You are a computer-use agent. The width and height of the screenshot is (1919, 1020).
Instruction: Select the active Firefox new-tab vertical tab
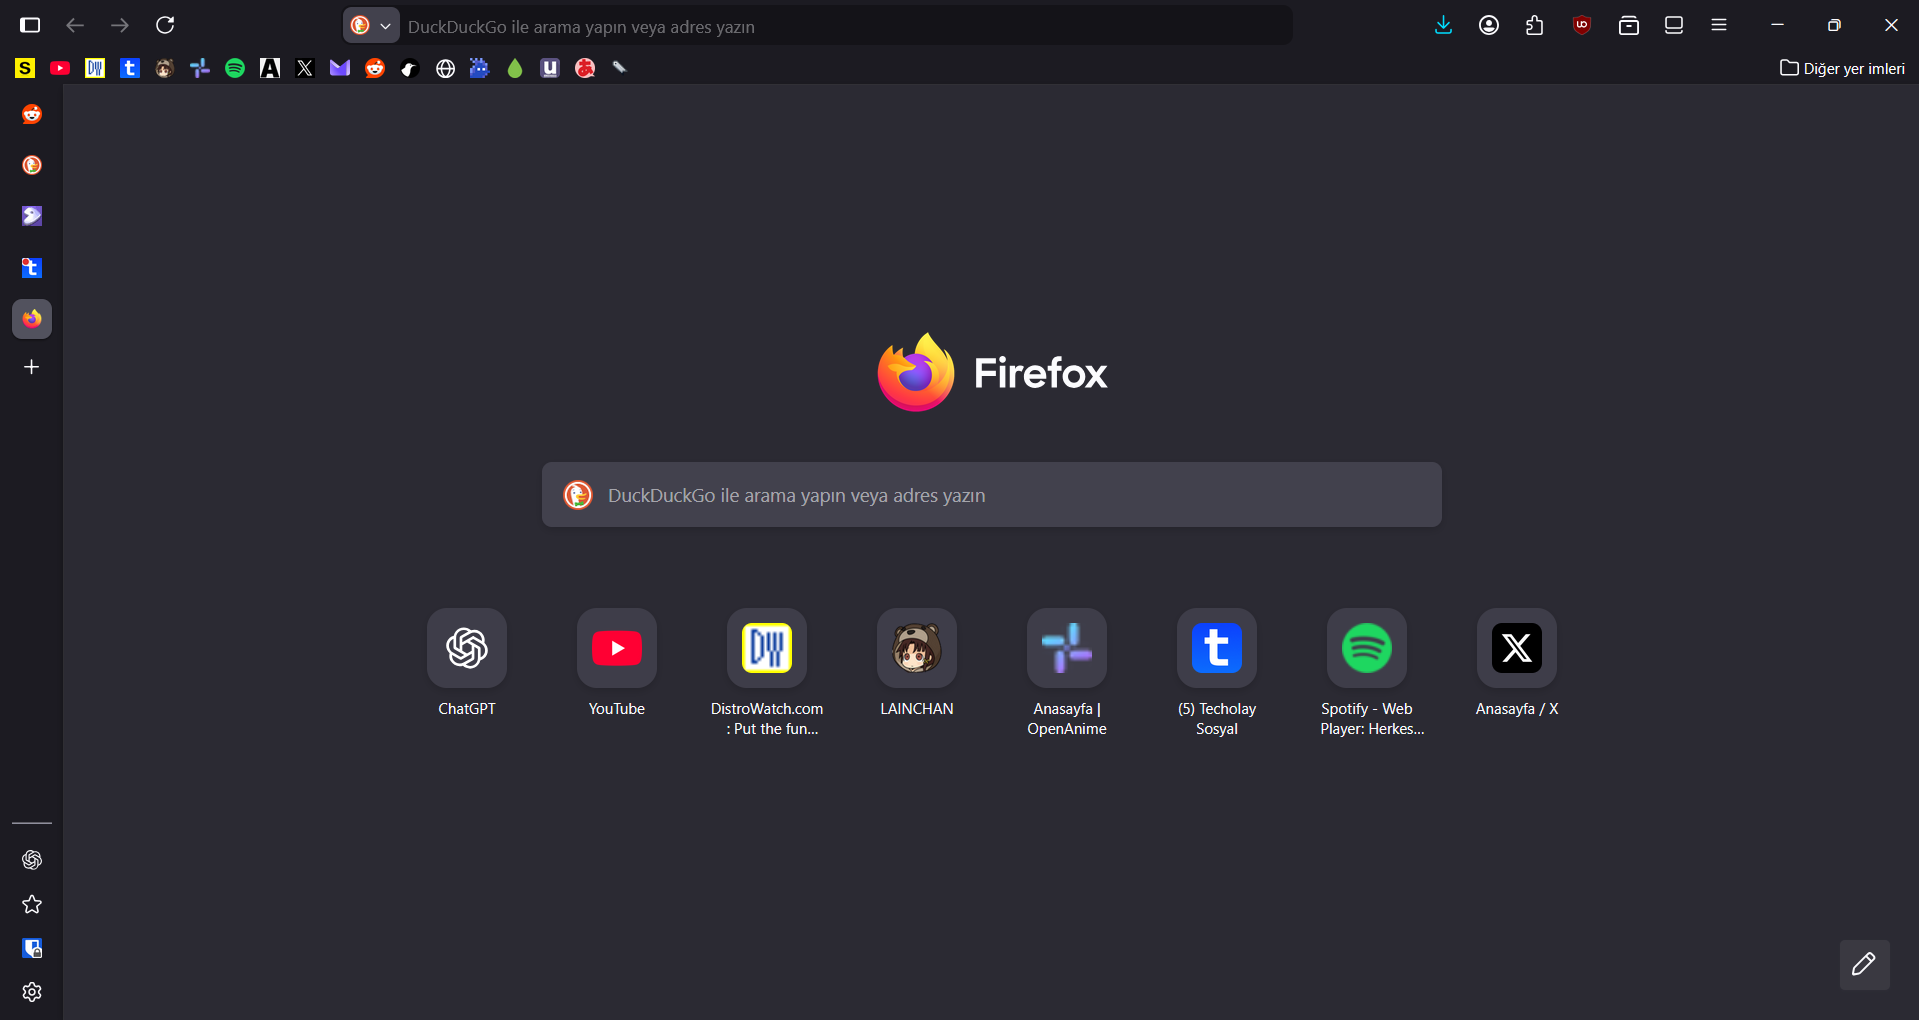[x=32, y=319]
